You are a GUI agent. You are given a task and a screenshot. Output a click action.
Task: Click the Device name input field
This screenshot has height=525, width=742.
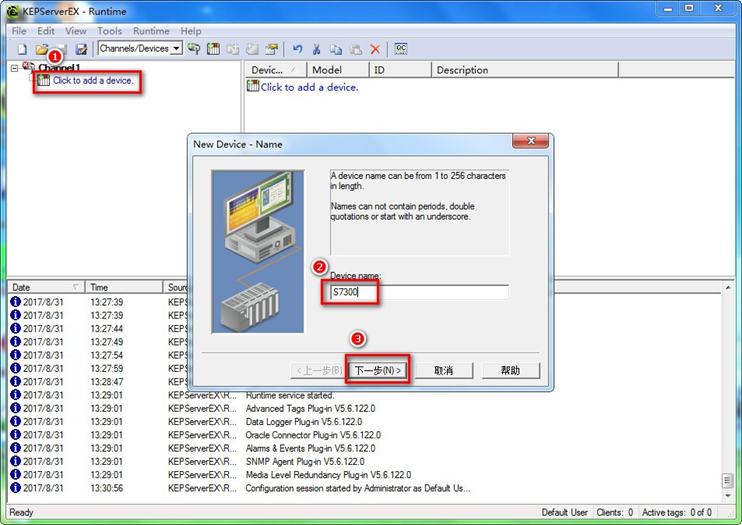pyautogui.click(x=419, y=292)
